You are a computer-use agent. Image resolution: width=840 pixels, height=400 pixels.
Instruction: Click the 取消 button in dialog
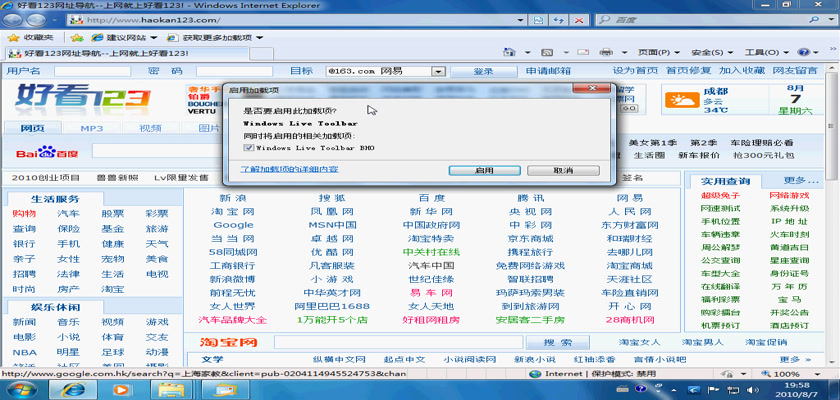563,170
